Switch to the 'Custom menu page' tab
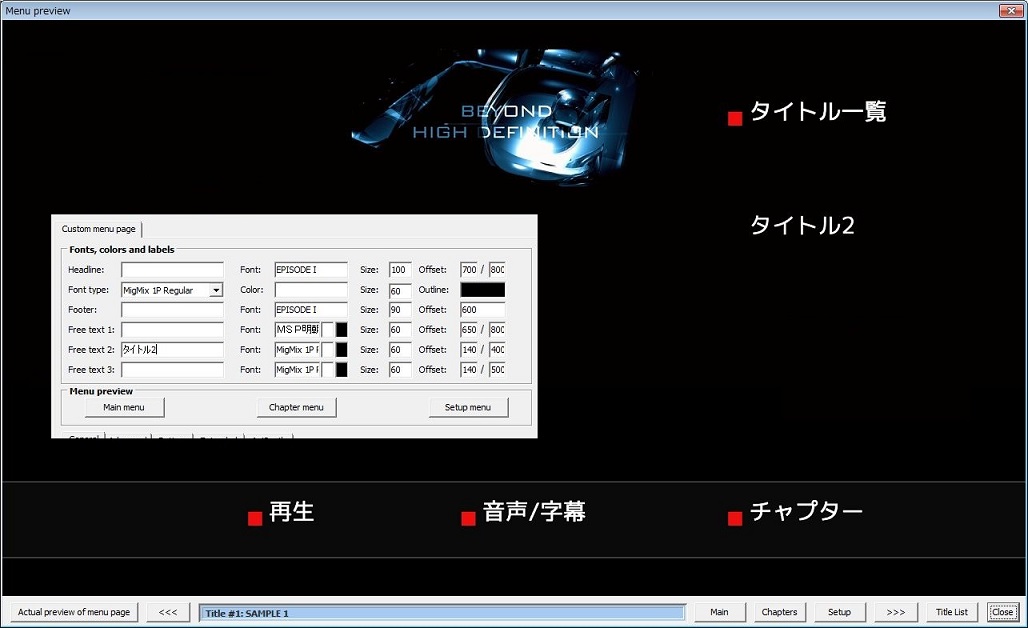 click(x=98, y=229)
